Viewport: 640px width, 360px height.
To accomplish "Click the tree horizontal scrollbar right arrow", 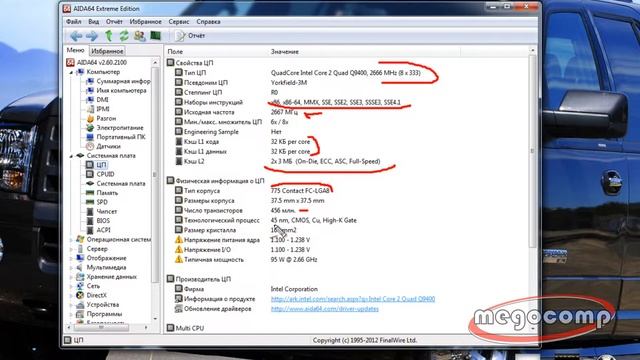I will [146, 327].
